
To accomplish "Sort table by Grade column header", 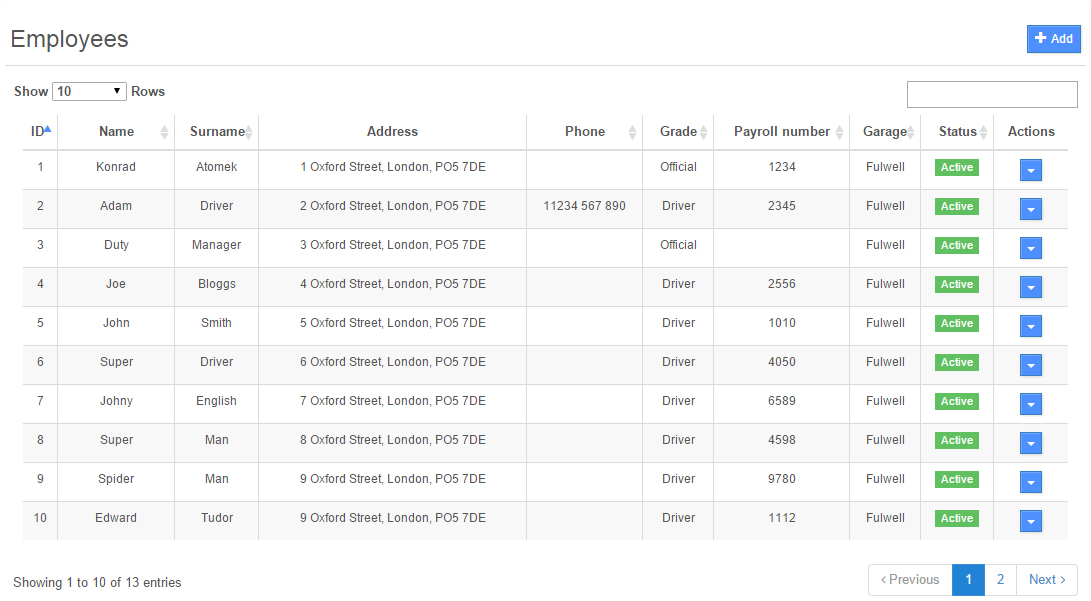I will [x=678, y=131].
